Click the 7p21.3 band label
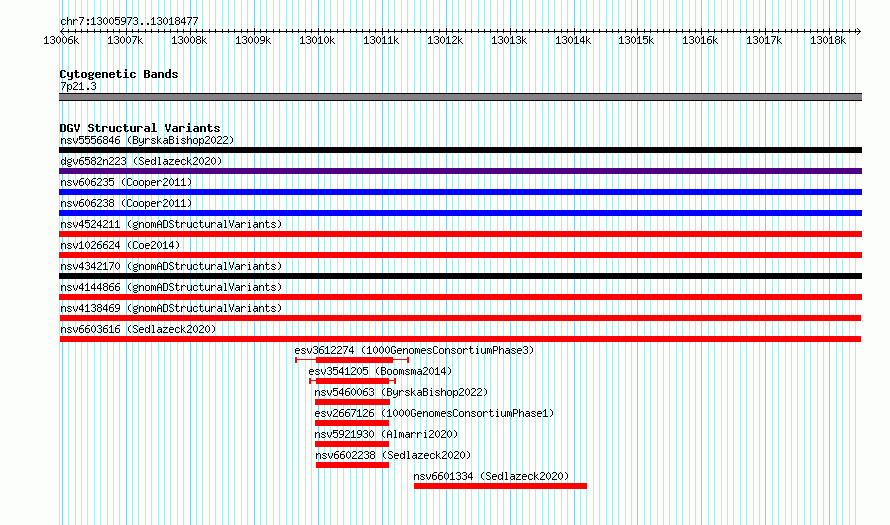This screenshot has height=525, width=890. click(x=78, y=87)
